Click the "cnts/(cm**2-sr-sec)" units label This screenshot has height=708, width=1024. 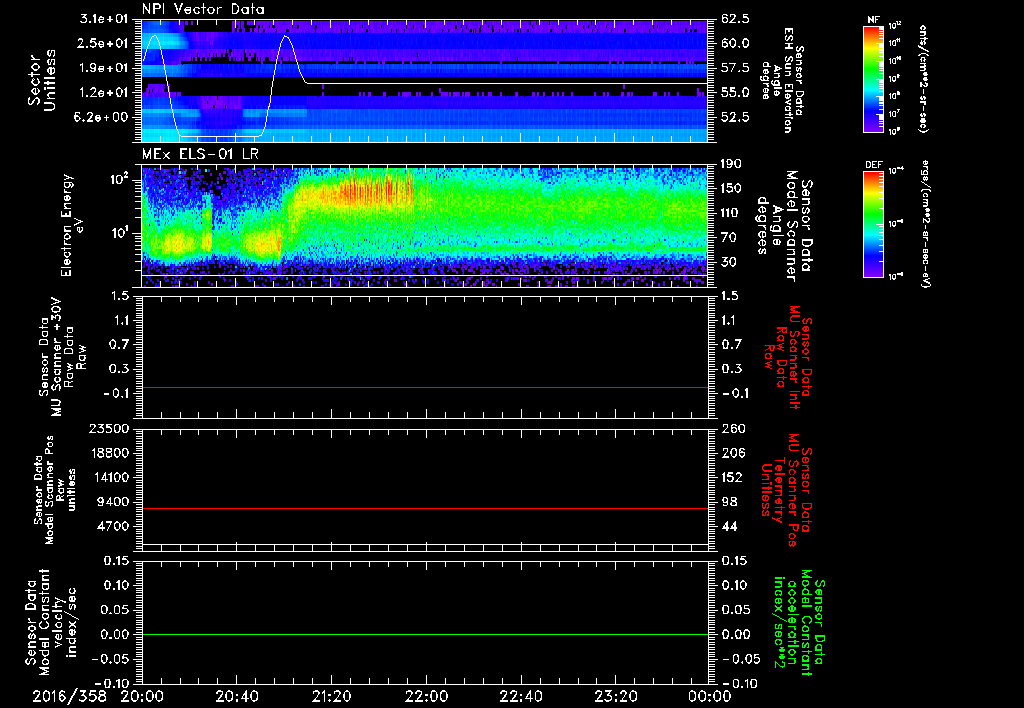click(923, 78)
